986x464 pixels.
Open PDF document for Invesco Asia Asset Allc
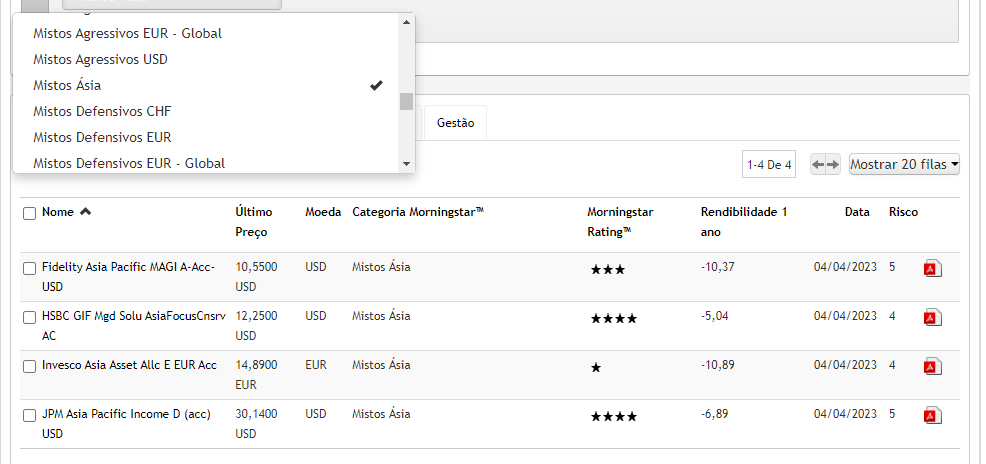click(x=933, y=367)
